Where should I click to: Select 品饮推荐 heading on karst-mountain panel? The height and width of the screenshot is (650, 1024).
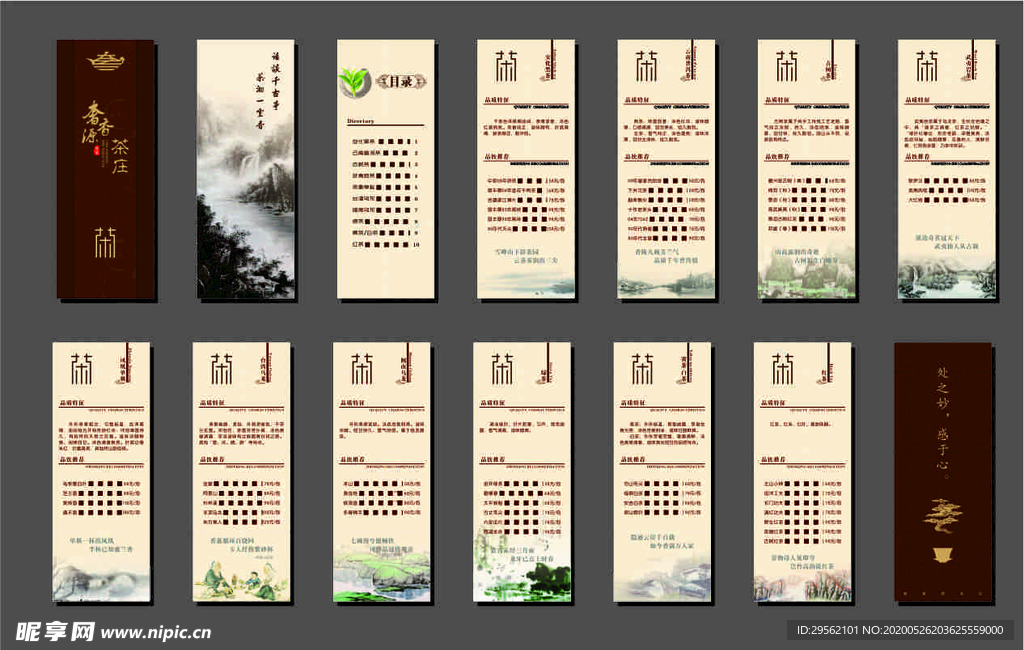778,157
